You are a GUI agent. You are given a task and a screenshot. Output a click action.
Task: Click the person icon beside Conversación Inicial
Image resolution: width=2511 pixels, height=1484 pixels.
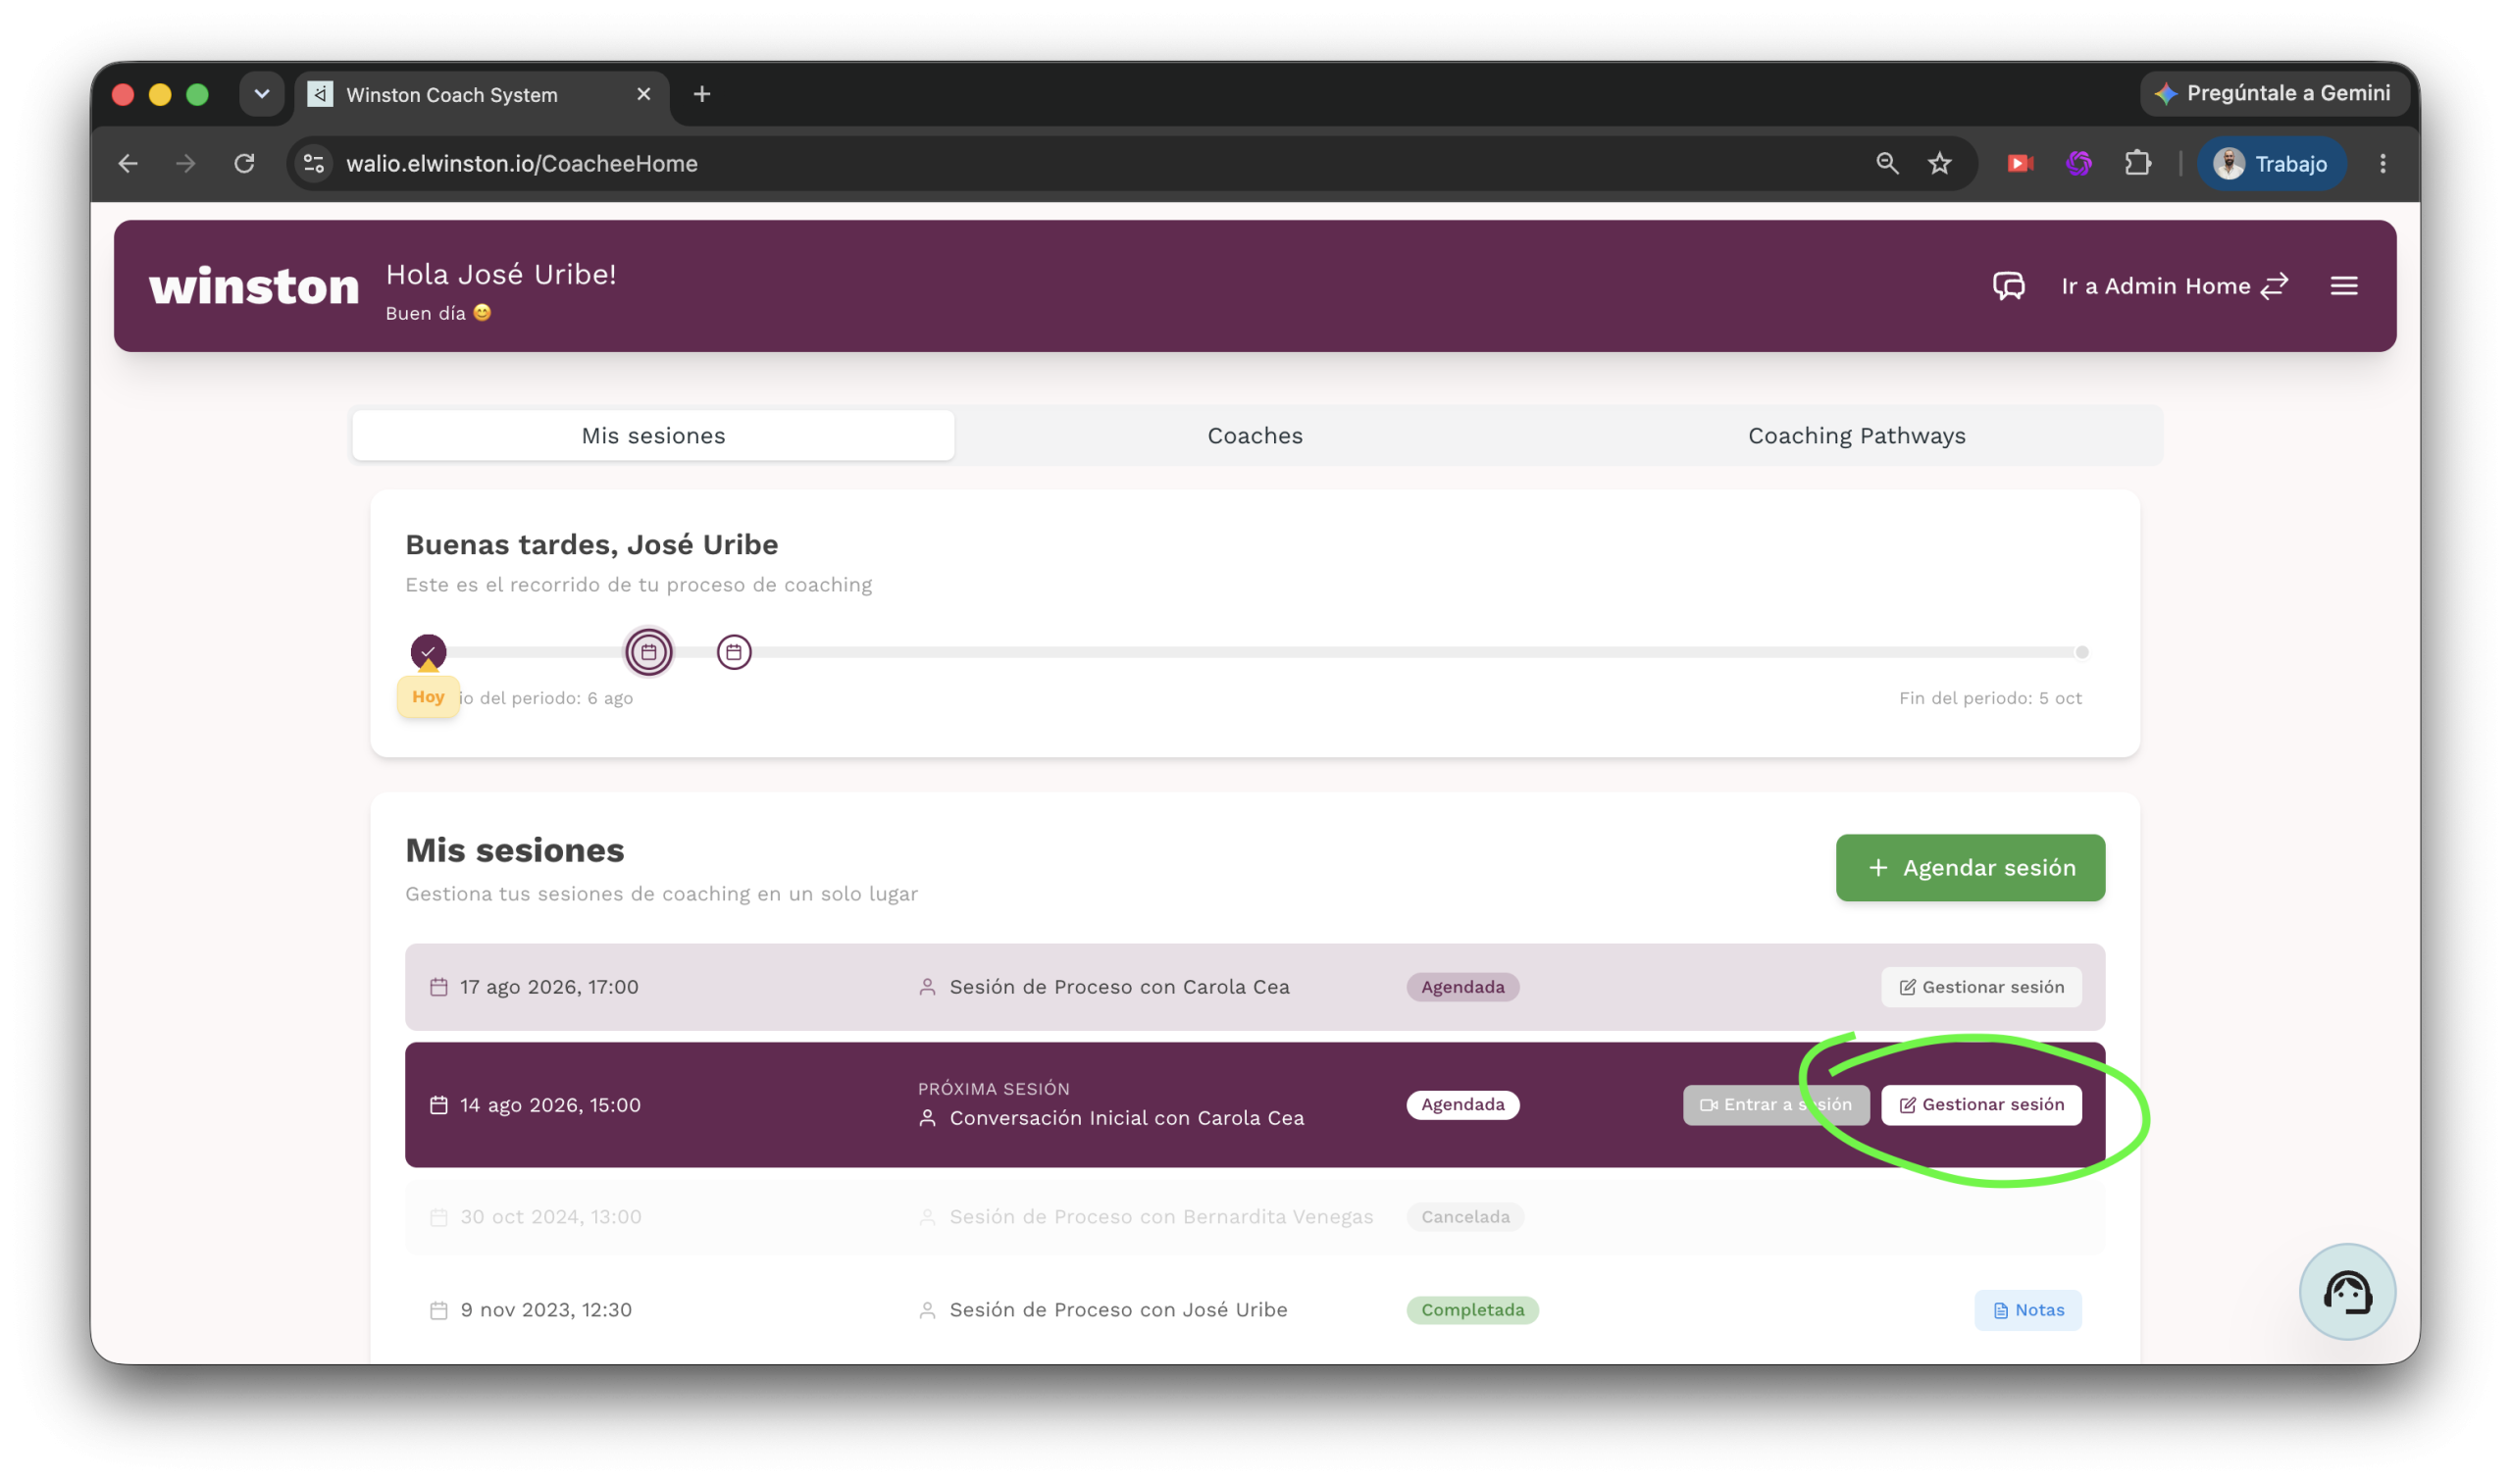click(927, 1118)
